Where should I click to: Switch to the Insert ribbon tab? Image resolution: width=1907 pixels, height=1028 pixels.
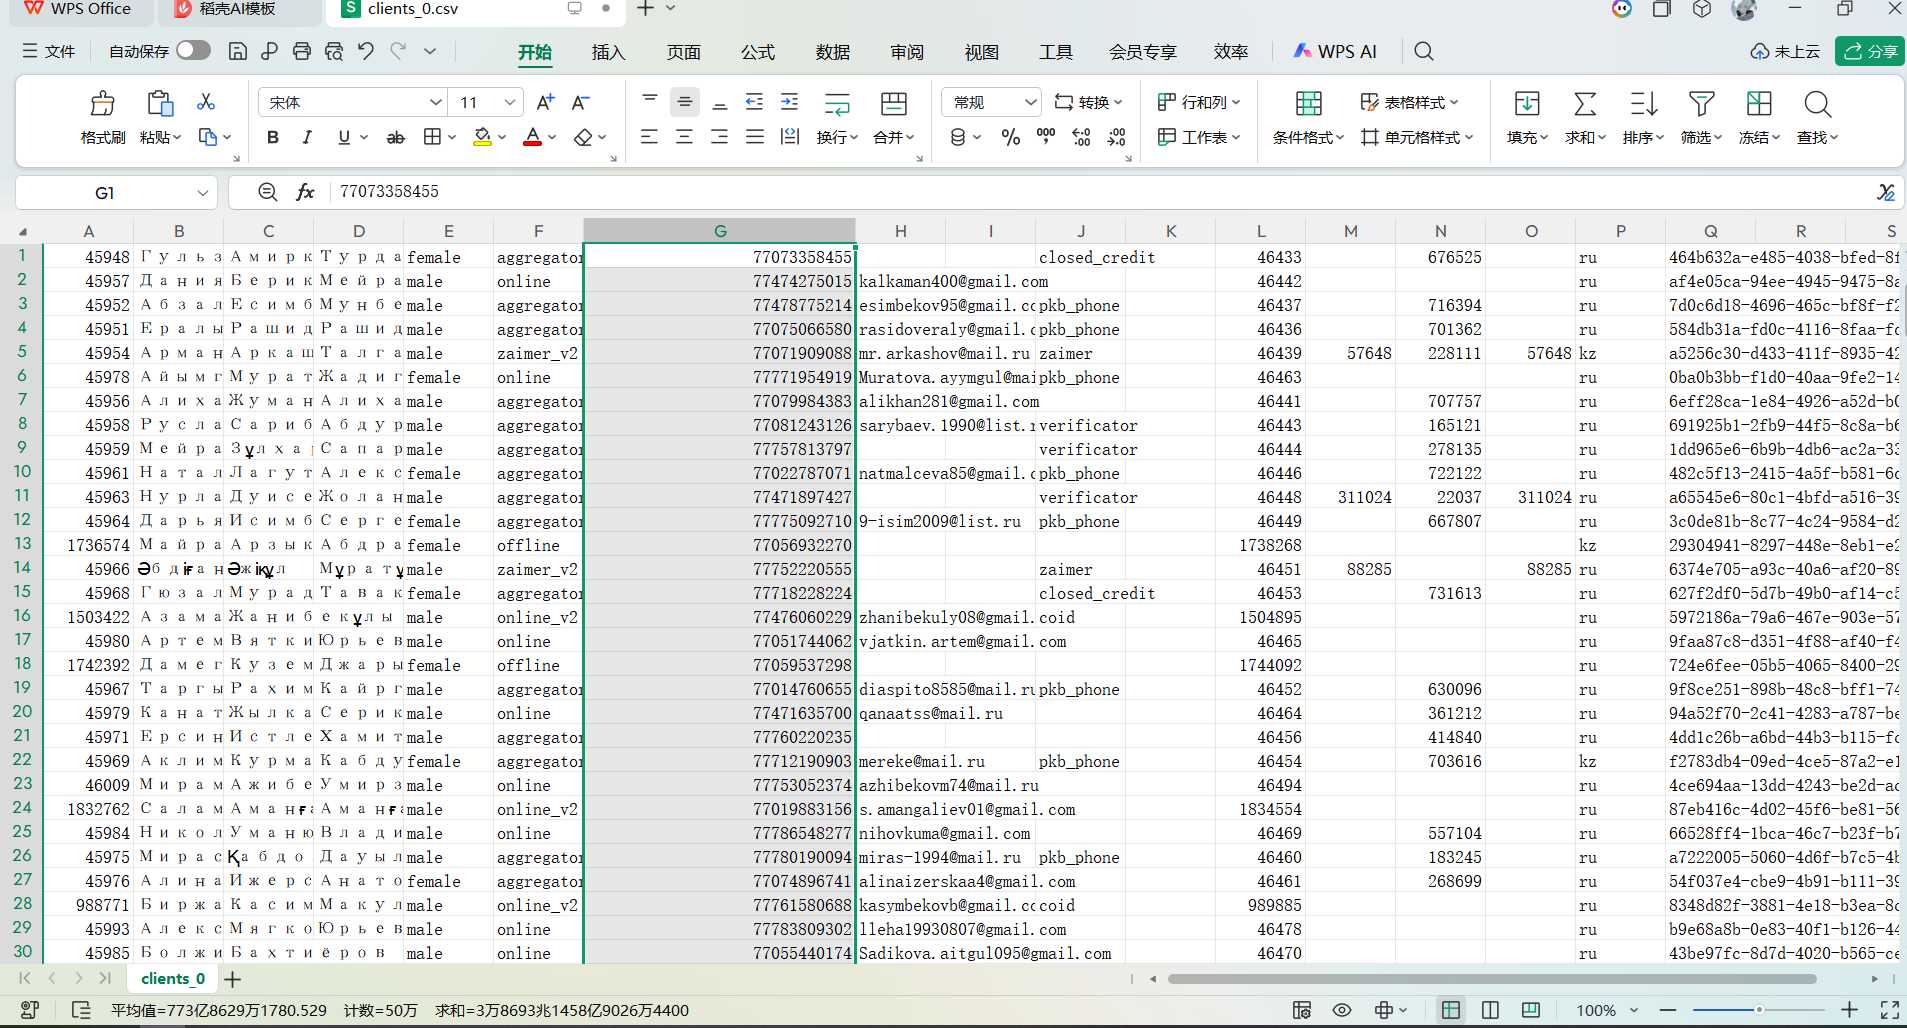608,52
